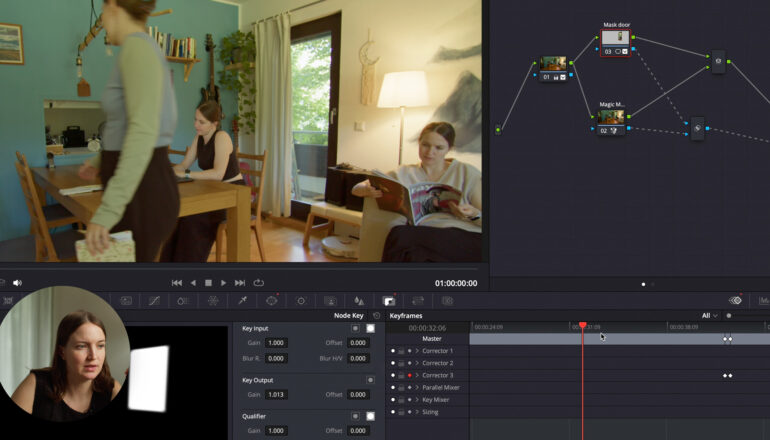
Task: Open the Keyframes palette icon
Action: 735,301
